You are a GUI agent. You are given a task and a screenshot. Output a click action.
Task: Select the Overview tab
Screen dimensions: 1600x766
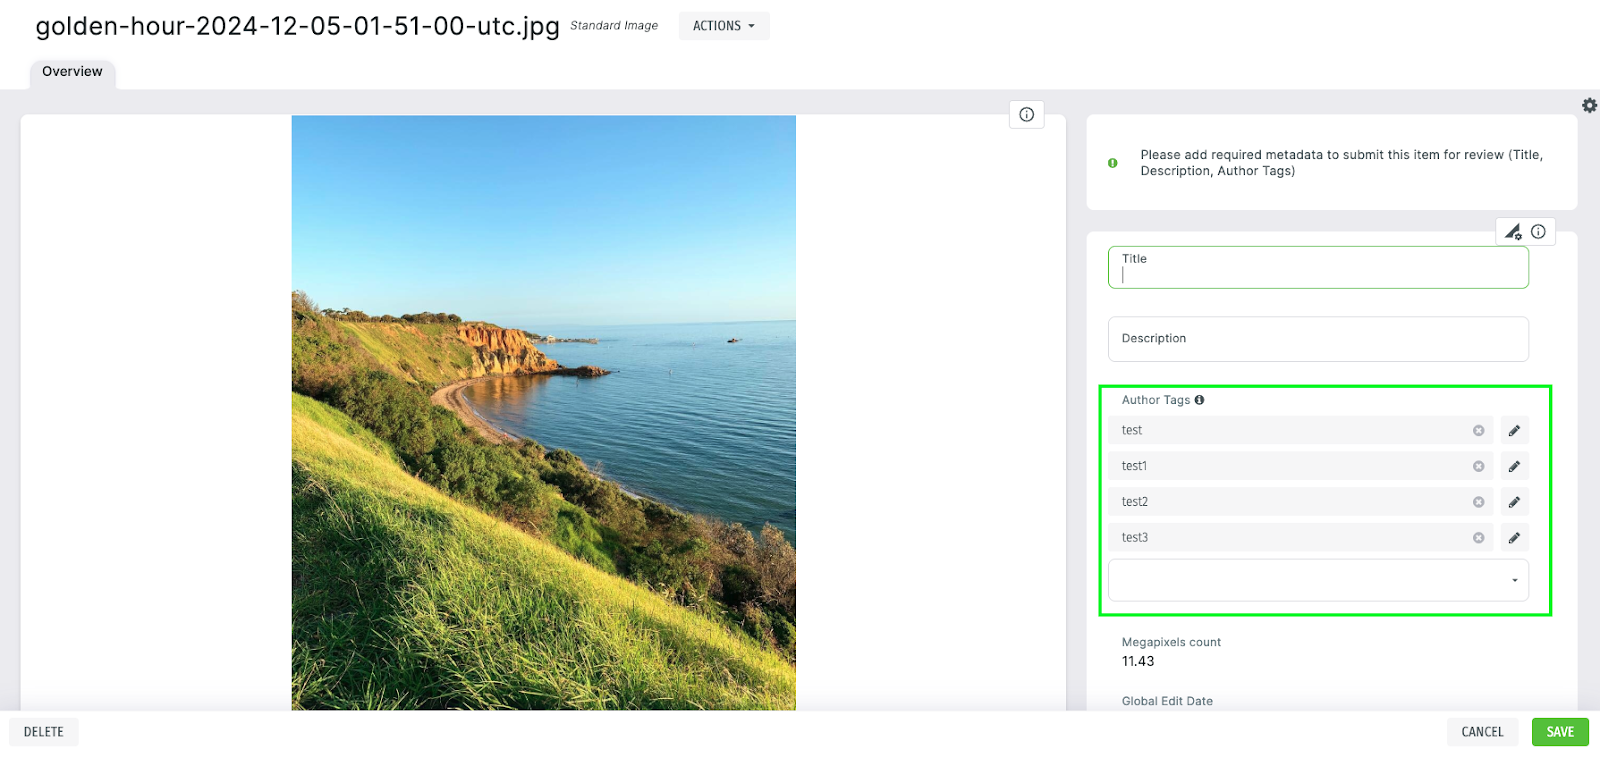72,72
